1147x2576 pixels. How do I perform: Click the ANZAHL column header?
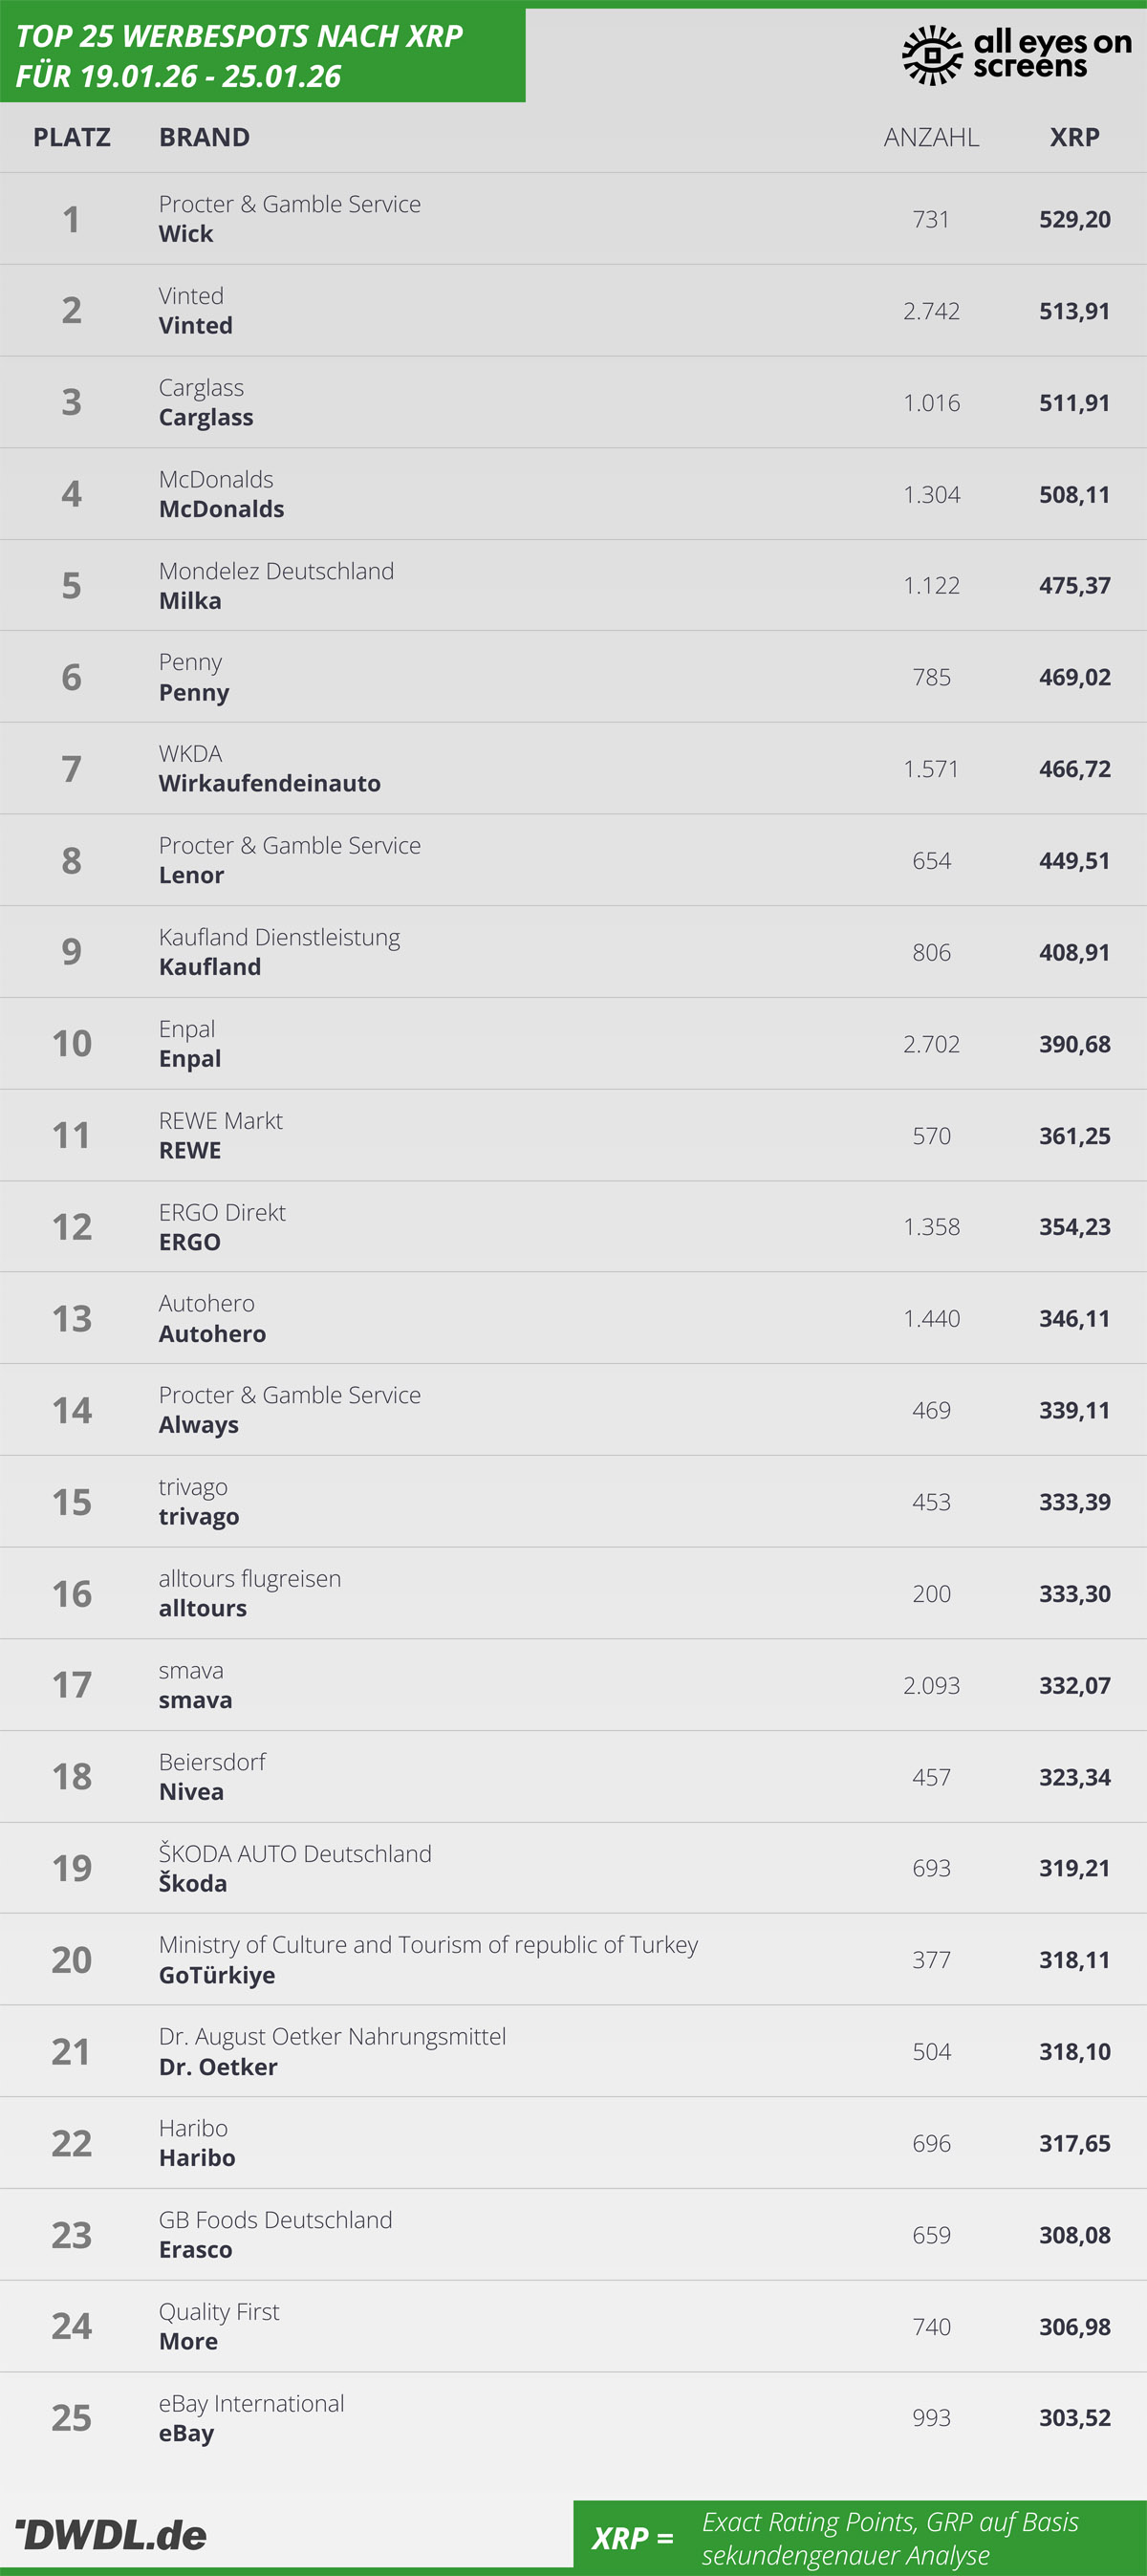pyautogui.click(x=931, y=137)
